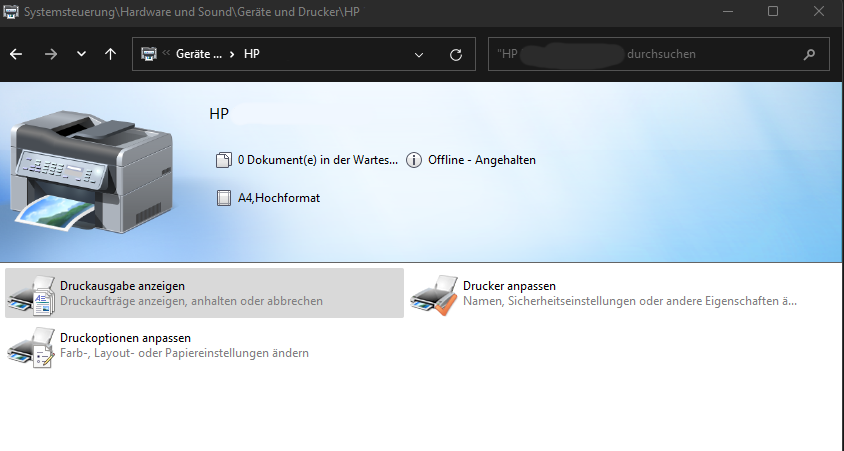
Task: Go back with the left arrow button
Action: click(16, 54)
